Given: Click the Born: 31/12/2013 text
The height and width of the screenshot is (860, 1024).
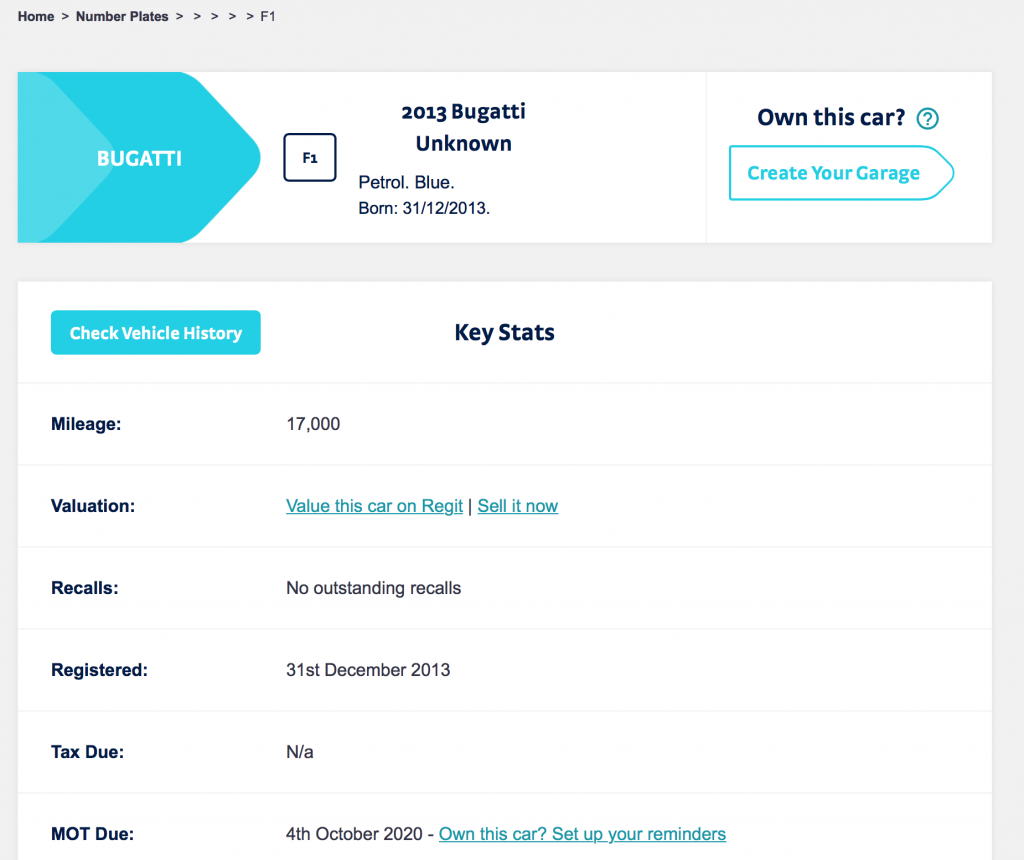Looking at the screenshot, I should [x=424, y=208].
